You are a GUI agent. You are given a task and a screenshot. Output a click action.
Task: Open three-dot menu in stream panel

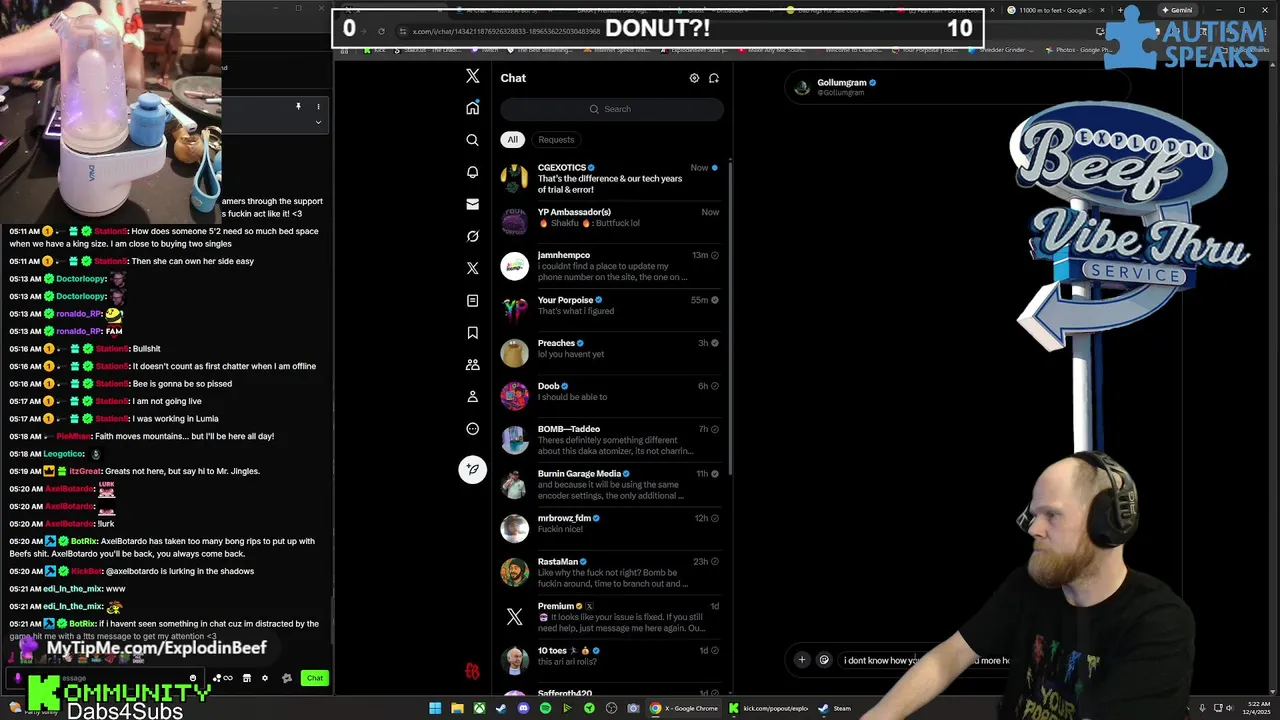(318, 106)
